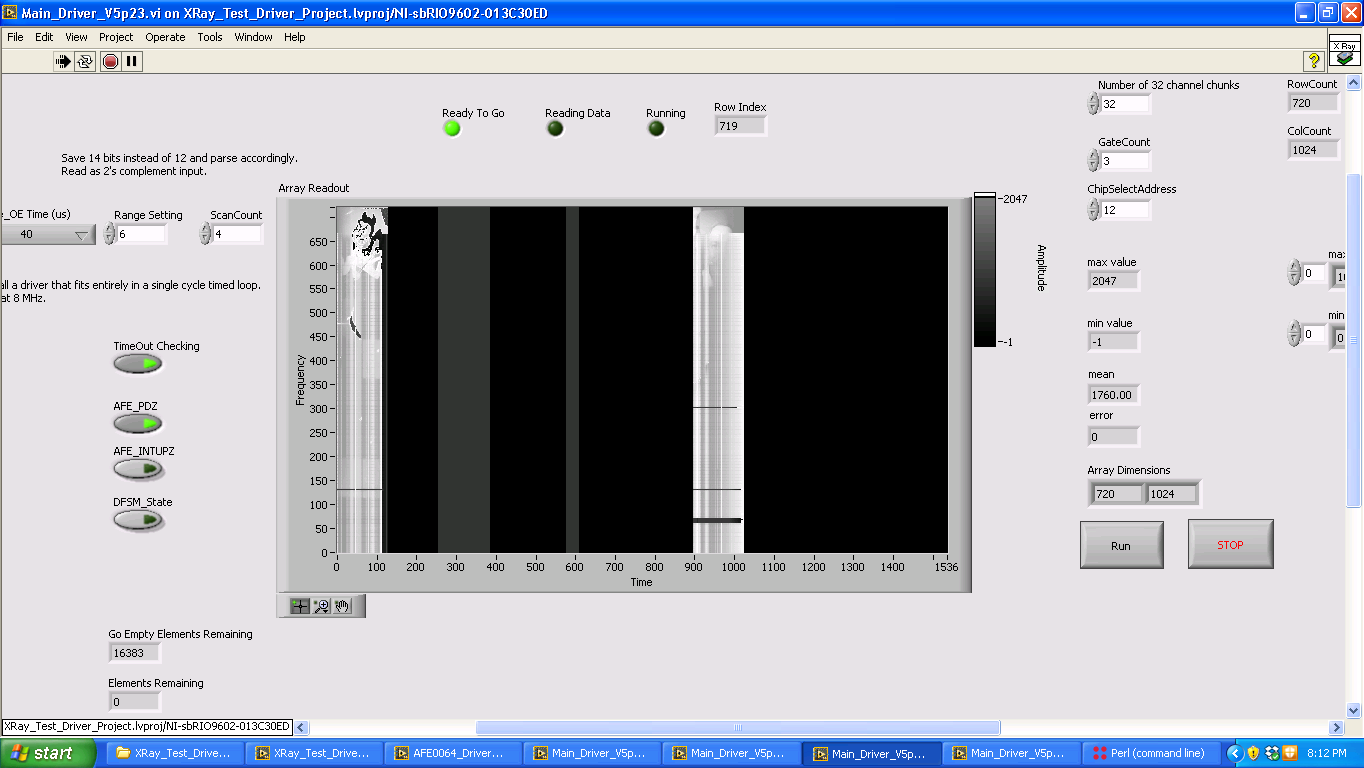The height and width of the screenshot is (768, 1364).
Task: Open the File menu
Action: pos(15,37)
